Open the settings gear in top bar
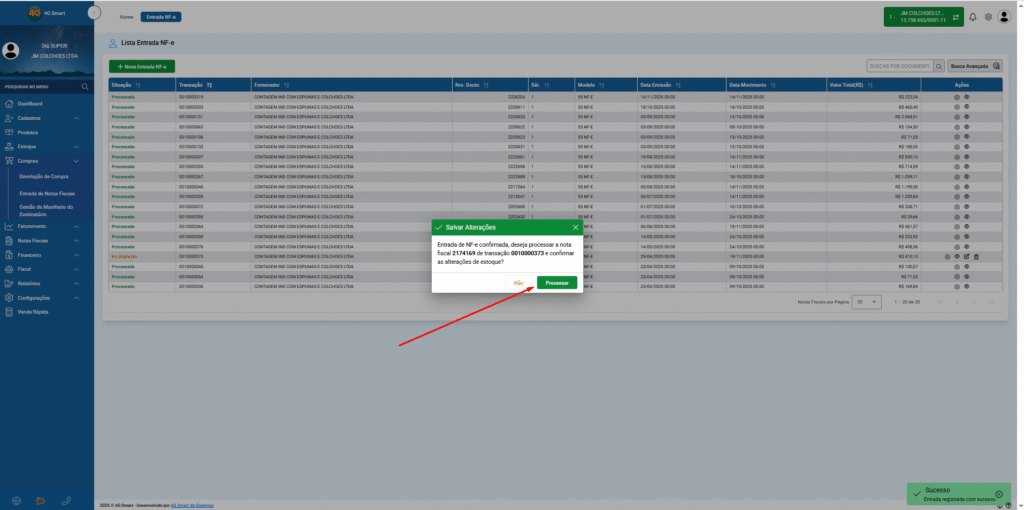Screen dimensions: 1024x510 tap(988, 17)
